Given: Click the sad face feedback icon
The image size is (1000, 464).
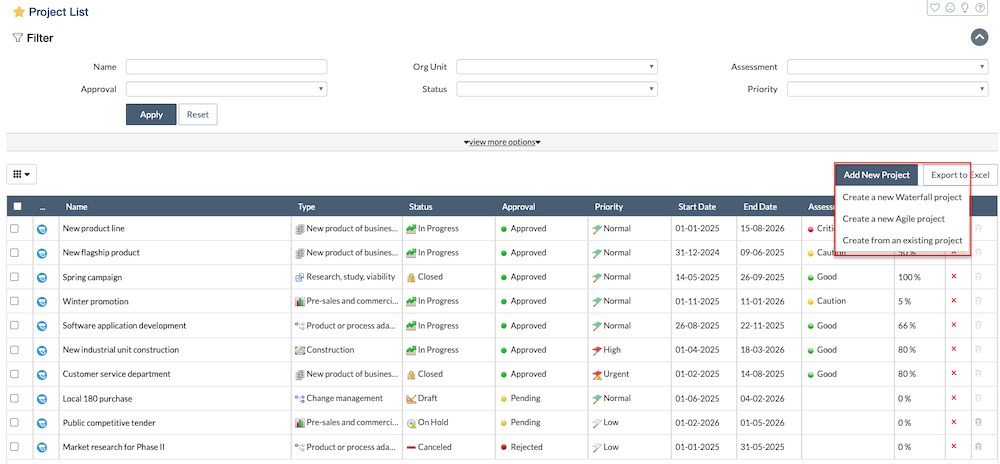Looking at the screenshot, I should tap(950, 8).
